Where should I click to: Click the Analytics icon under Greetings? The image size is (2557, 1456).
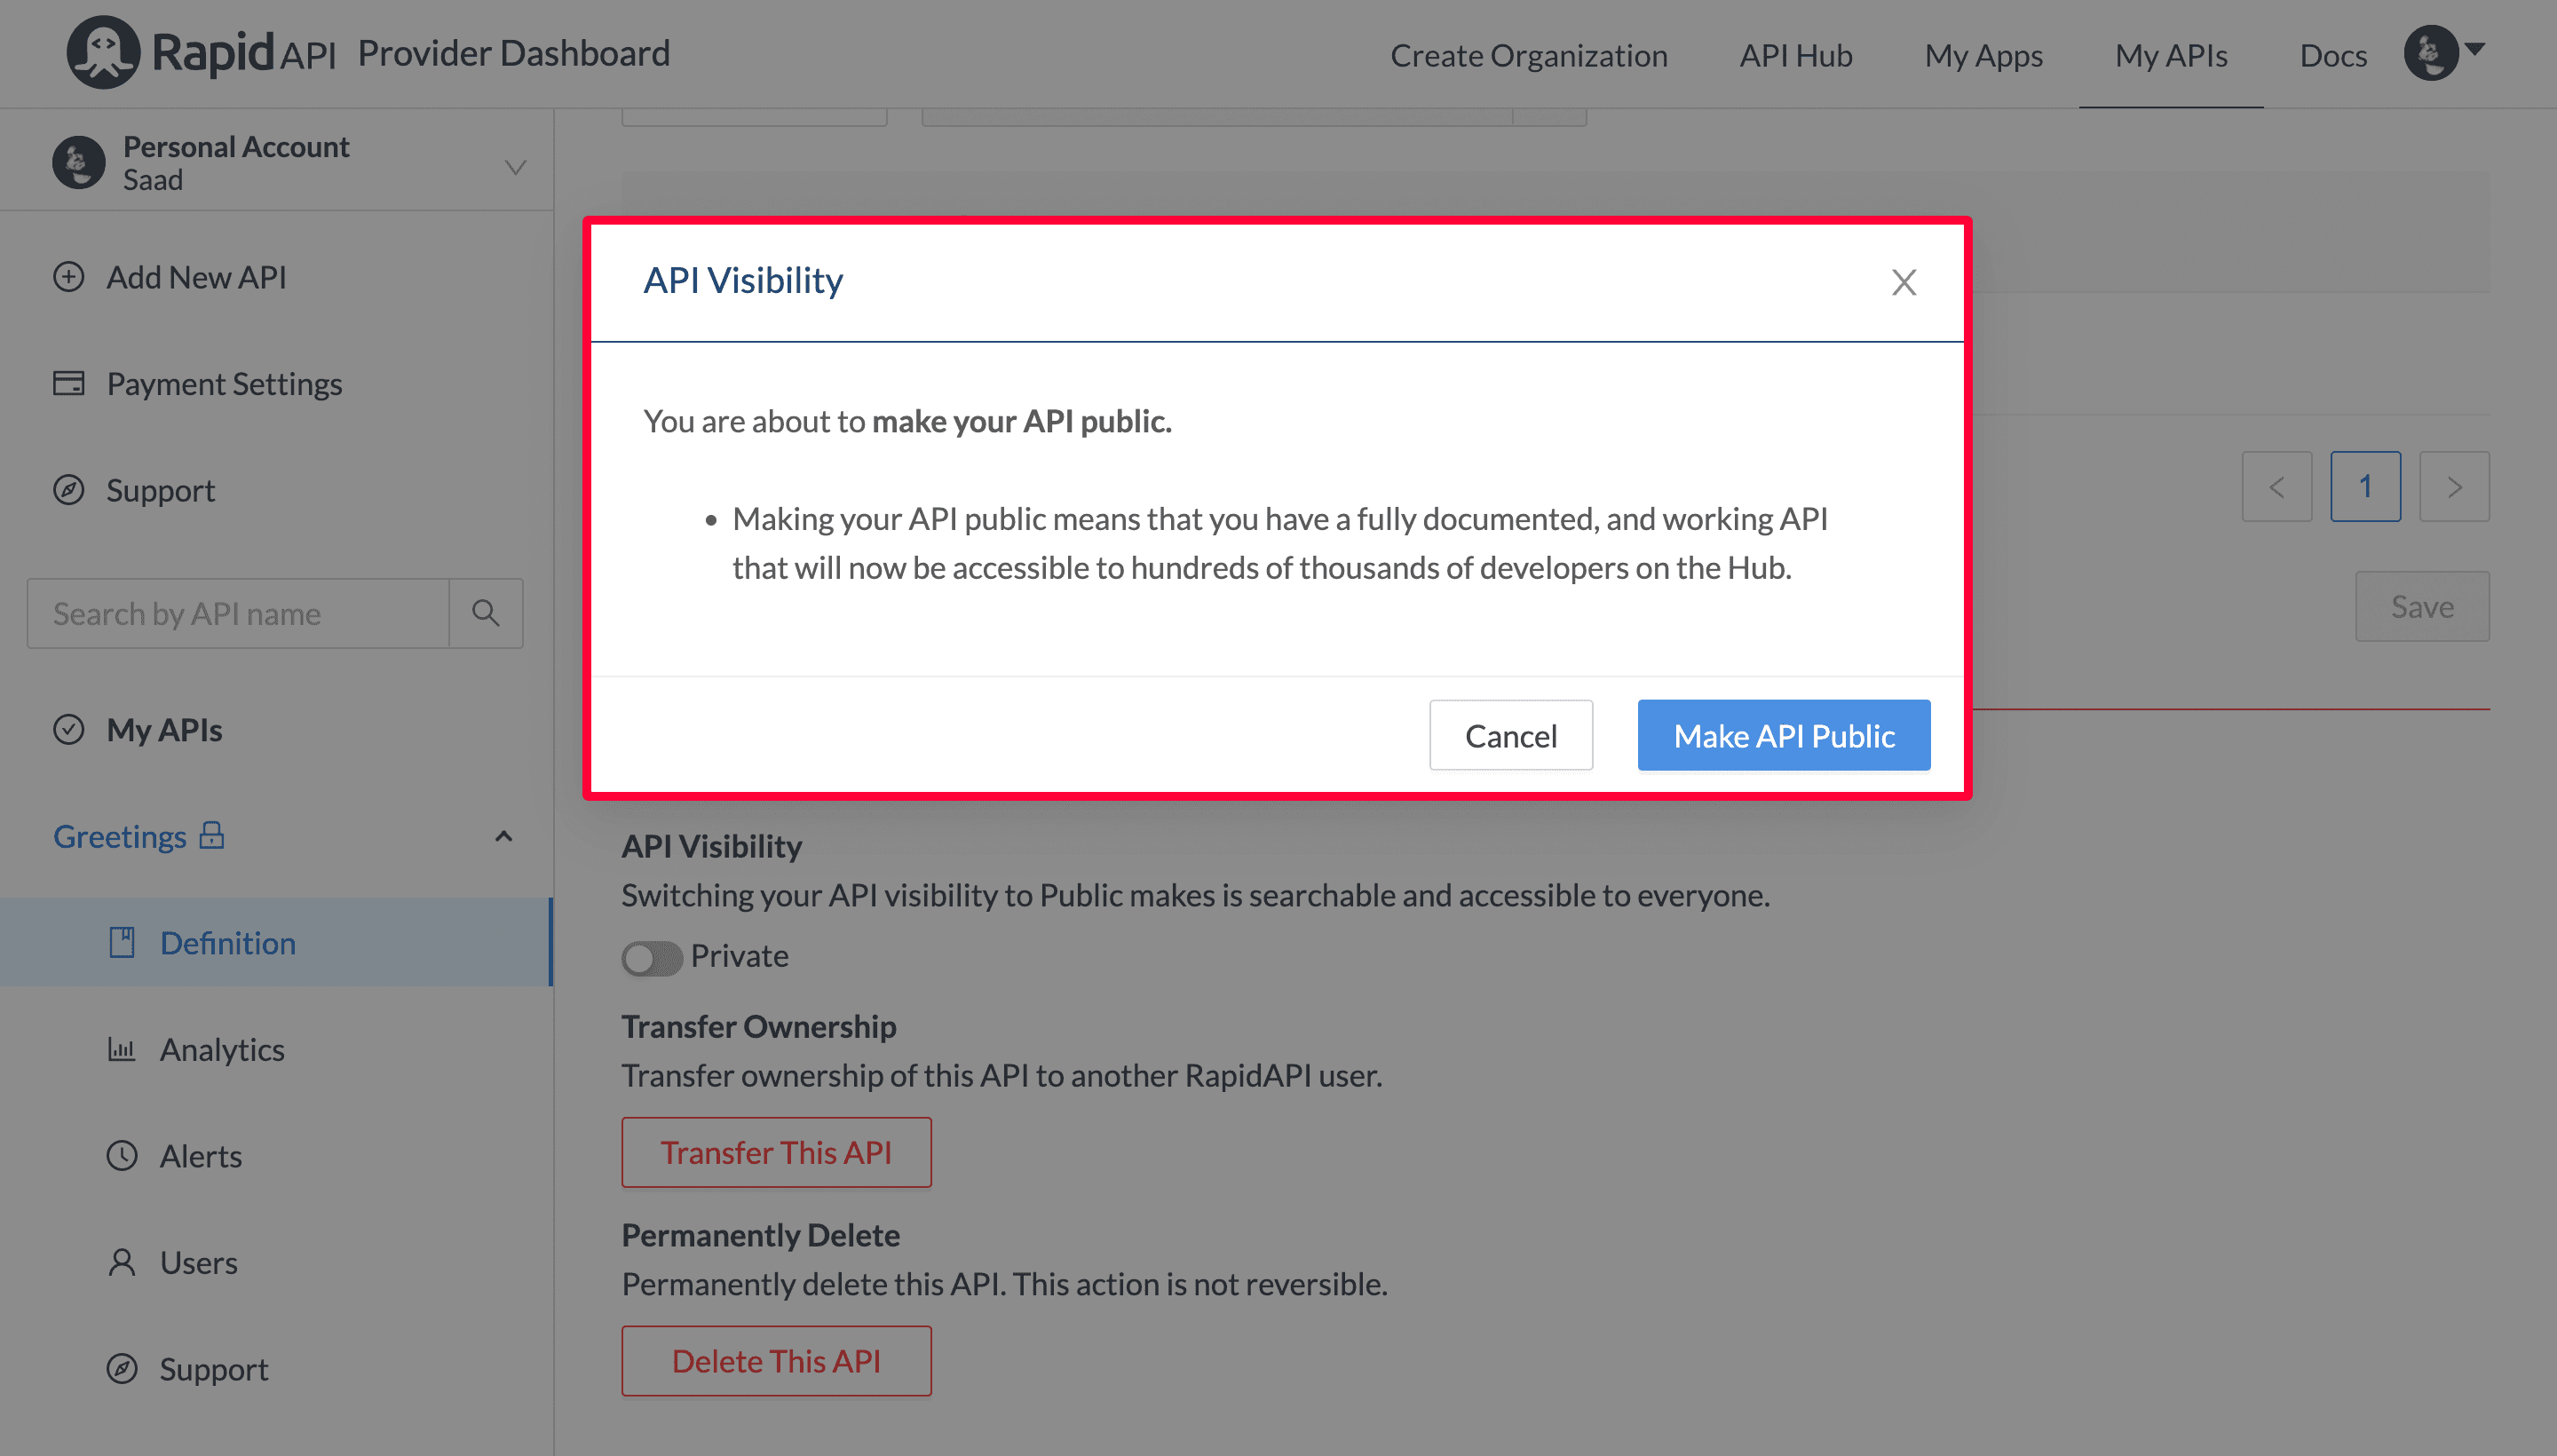point(123,1048)
